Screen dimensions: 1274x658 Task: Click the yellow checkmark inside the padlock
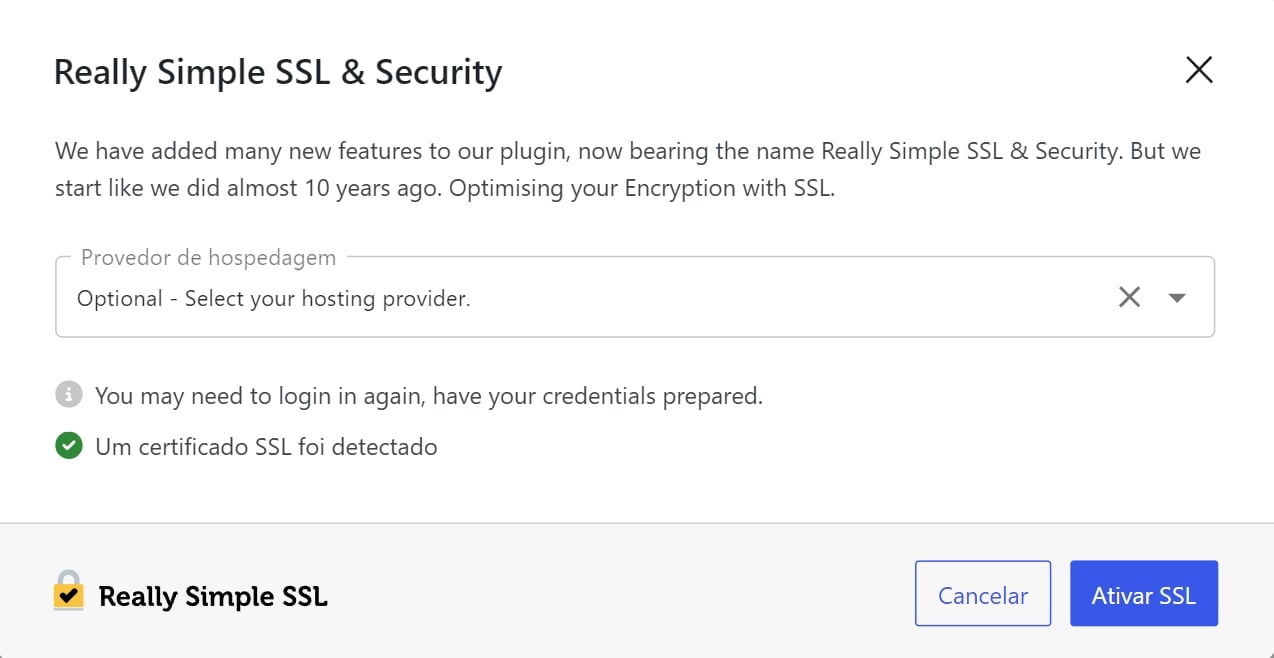click(68, 597)
